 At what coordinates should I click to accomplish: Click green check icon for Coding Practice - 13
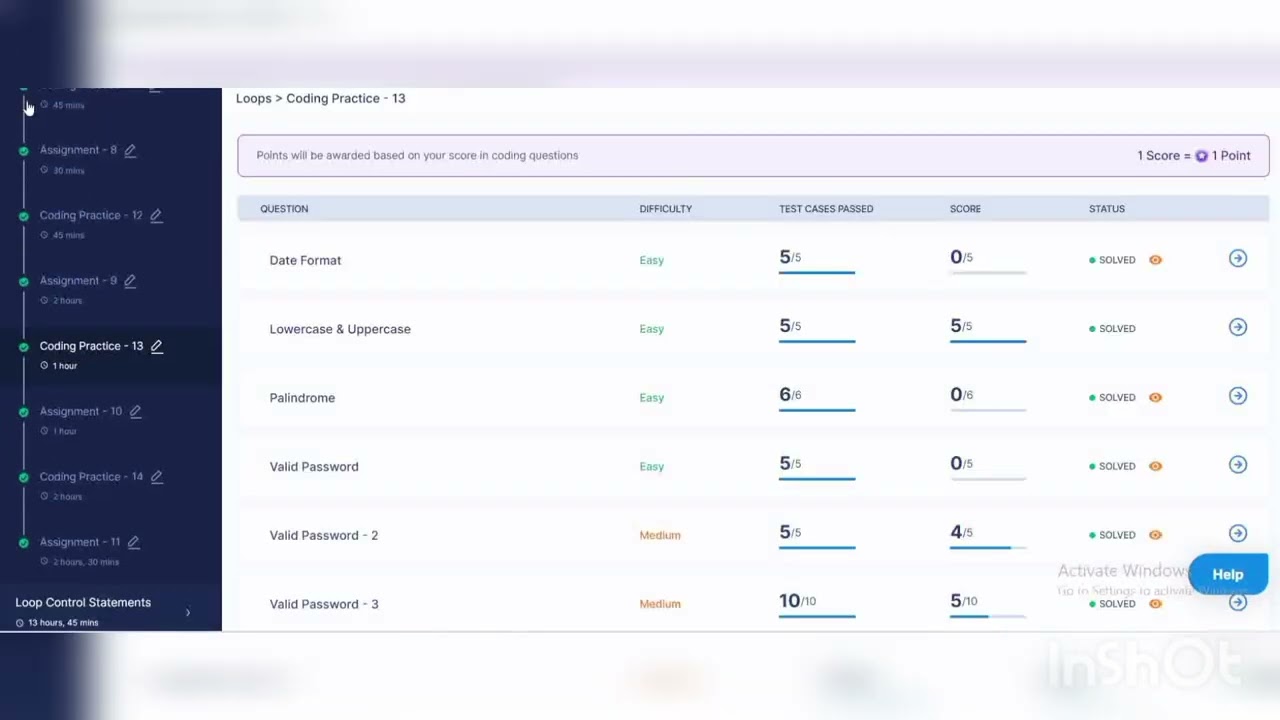[24, 347]
